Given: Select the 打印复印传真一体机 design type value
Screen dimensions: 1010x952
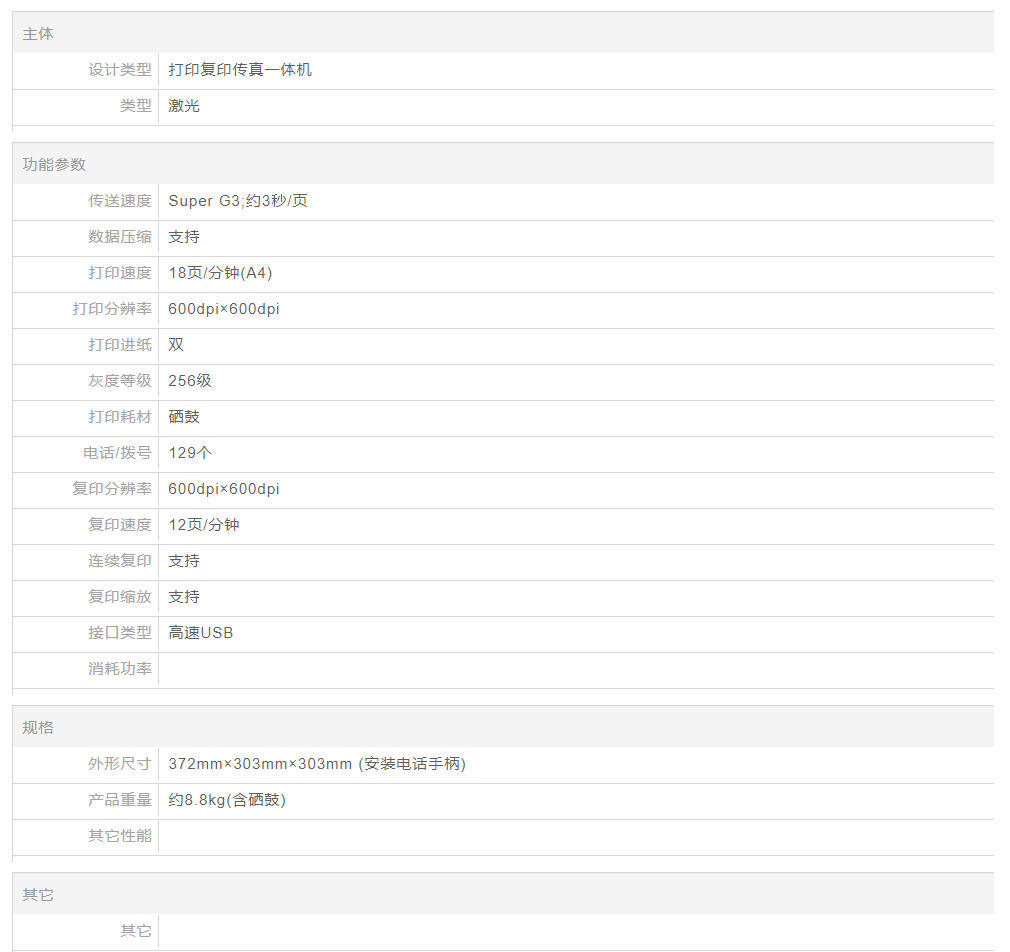Looking at the screenshot, I should click(240, 70).
